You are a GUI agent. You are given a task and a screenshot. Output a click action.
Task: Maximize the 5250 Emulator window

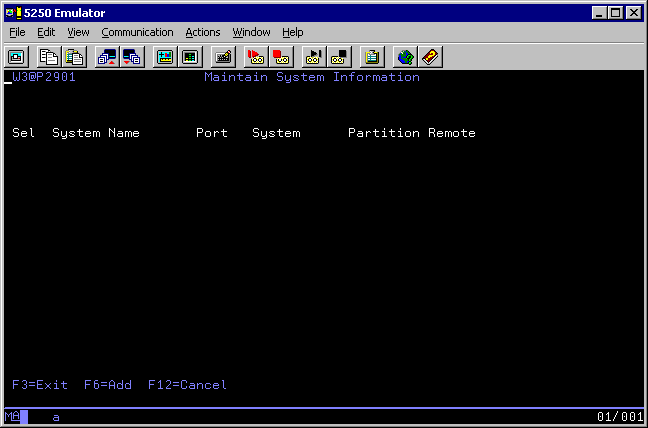pos(615,13)
